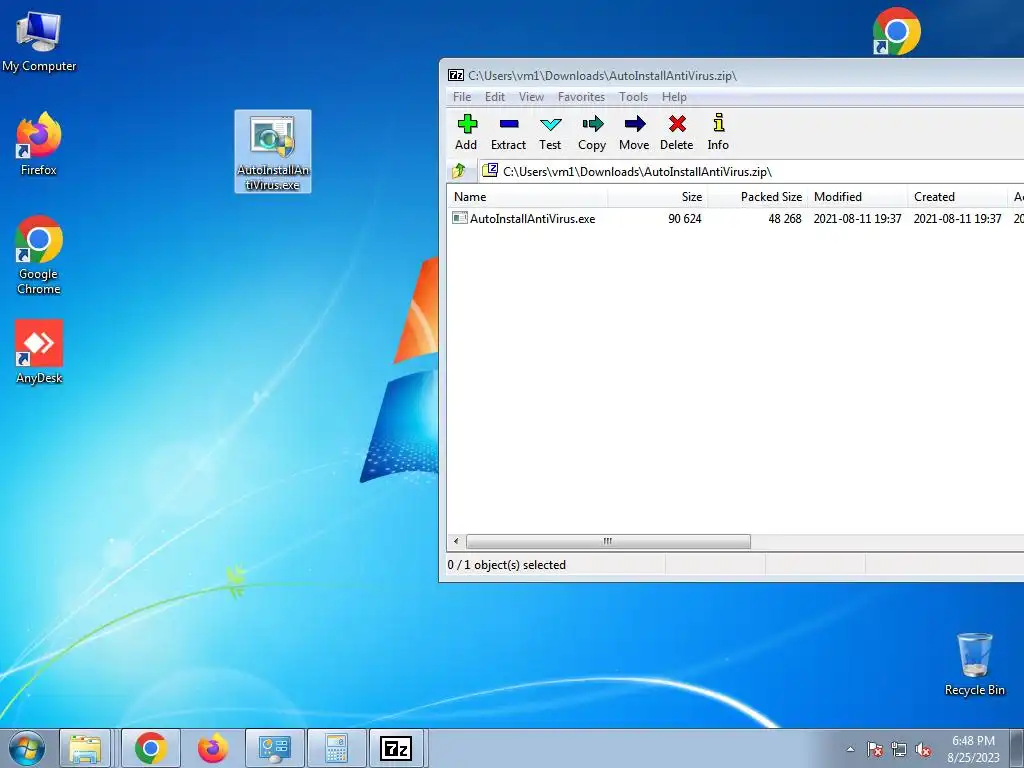1024x768 pixels.
Task: Open the Control Panel taskbar icon
Action: [x=274, y=748]
